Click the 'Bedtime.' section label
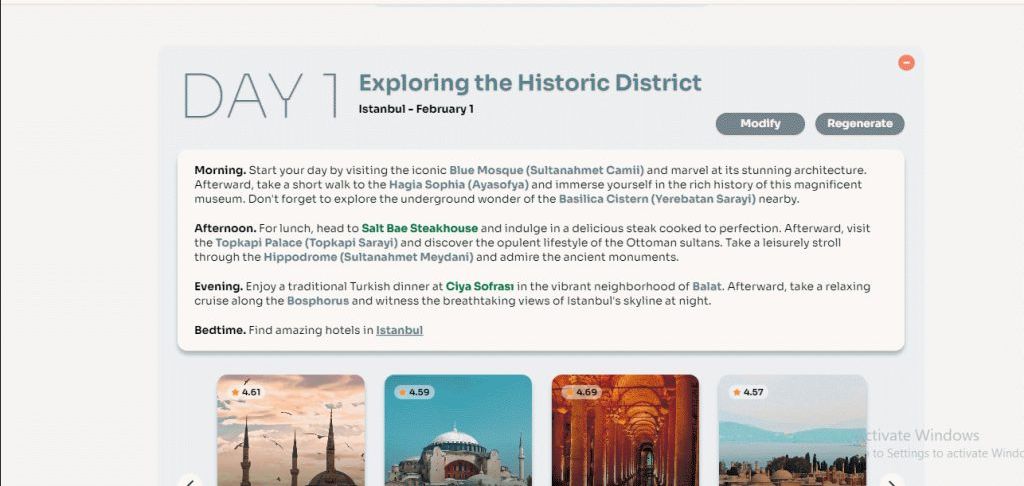 click(220, 331)
